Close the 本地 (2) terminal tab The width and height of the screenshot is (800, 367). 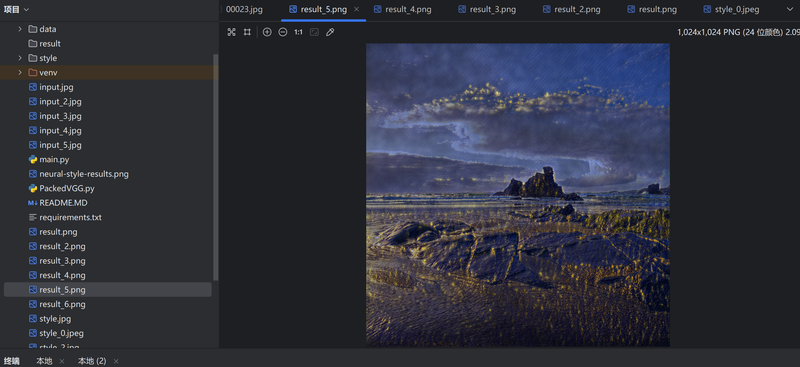click(x=116, y=361)
